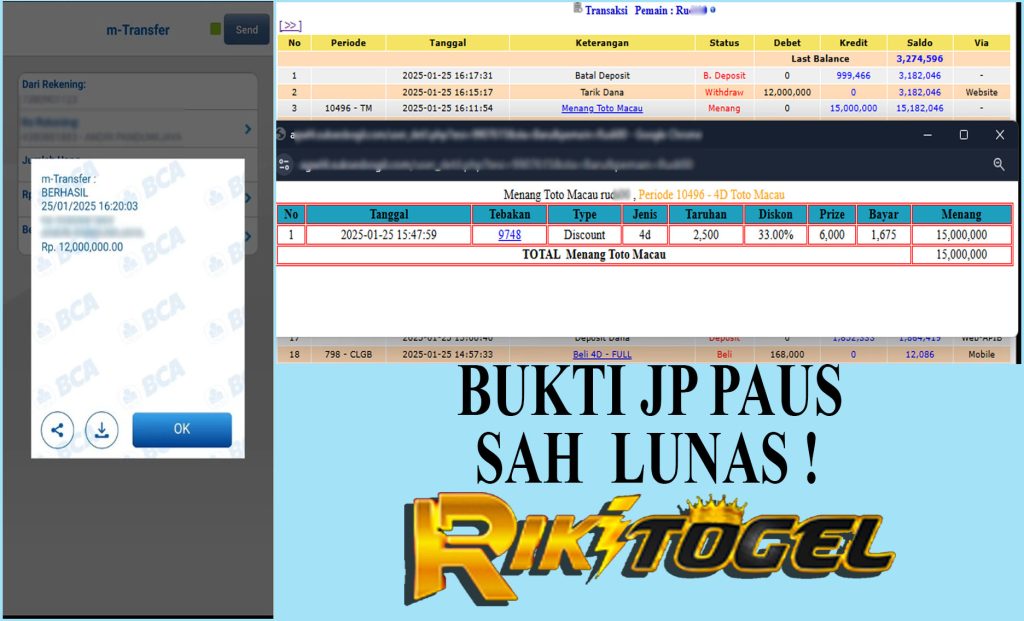Open the Menang Toto Macau link in row 3

(602, 108)
